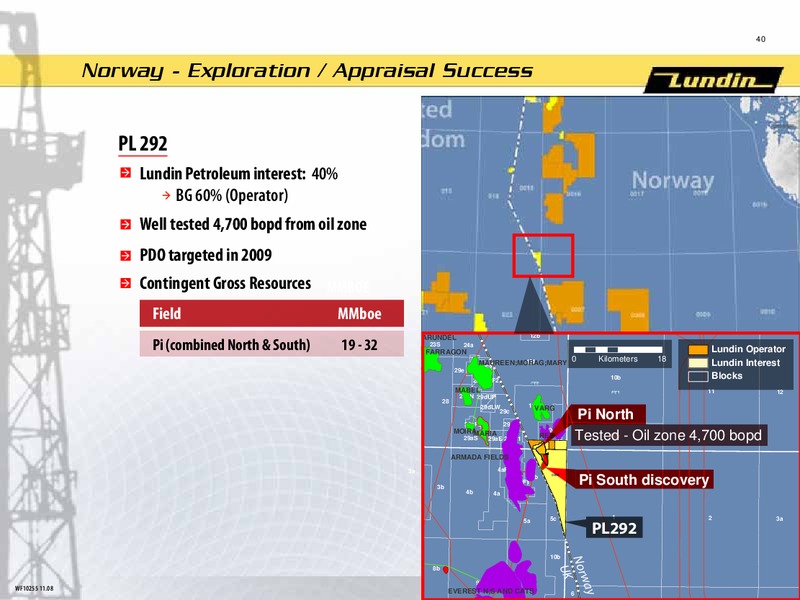
Task: Click the slide title 'Norway - Exploration / Appraisal Success'
Action: [307, 70]
